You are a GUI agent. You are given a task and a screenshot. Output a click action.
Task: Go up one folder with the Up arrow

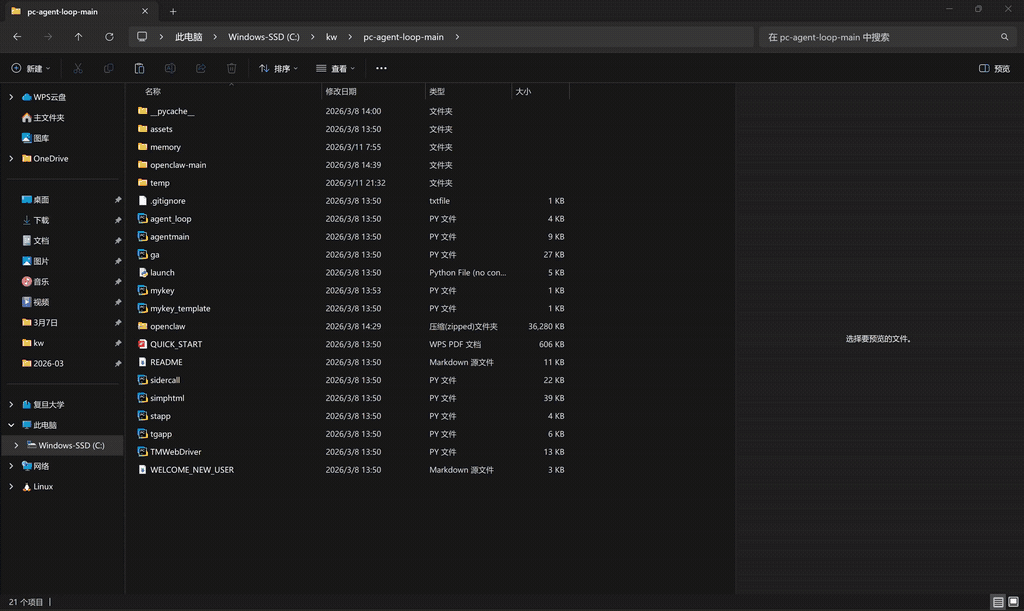click(78, 37)
